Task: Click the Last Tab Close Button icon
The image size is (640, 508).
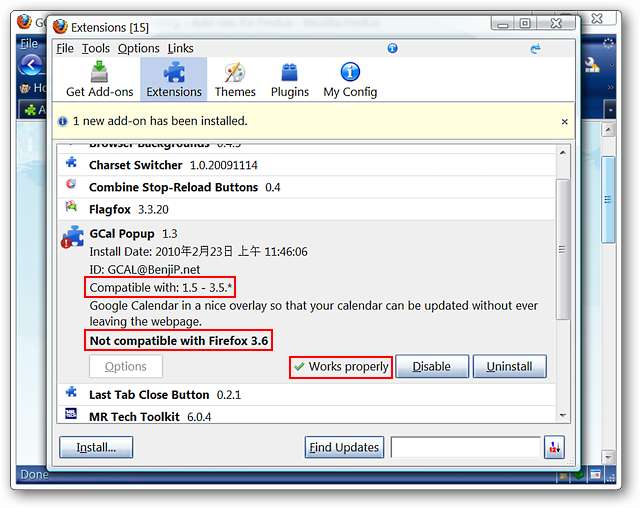Action: (71, 392)
